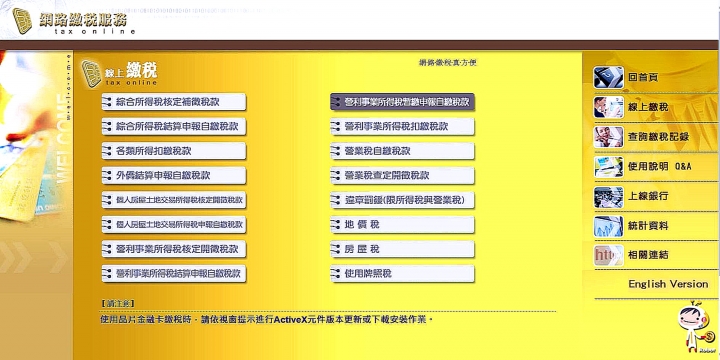Image resolution: width=720 pixels, height=360 pixels.
Task: Switch to the English Version
Action: (668, 284)
